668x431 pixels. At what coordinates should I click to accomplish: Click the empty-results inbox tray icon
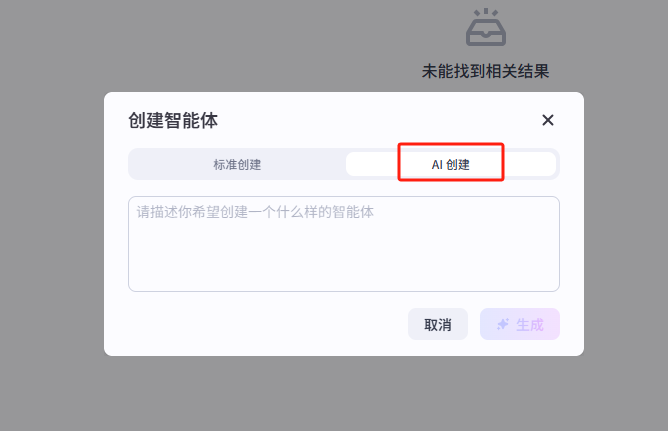pos(486,28)
